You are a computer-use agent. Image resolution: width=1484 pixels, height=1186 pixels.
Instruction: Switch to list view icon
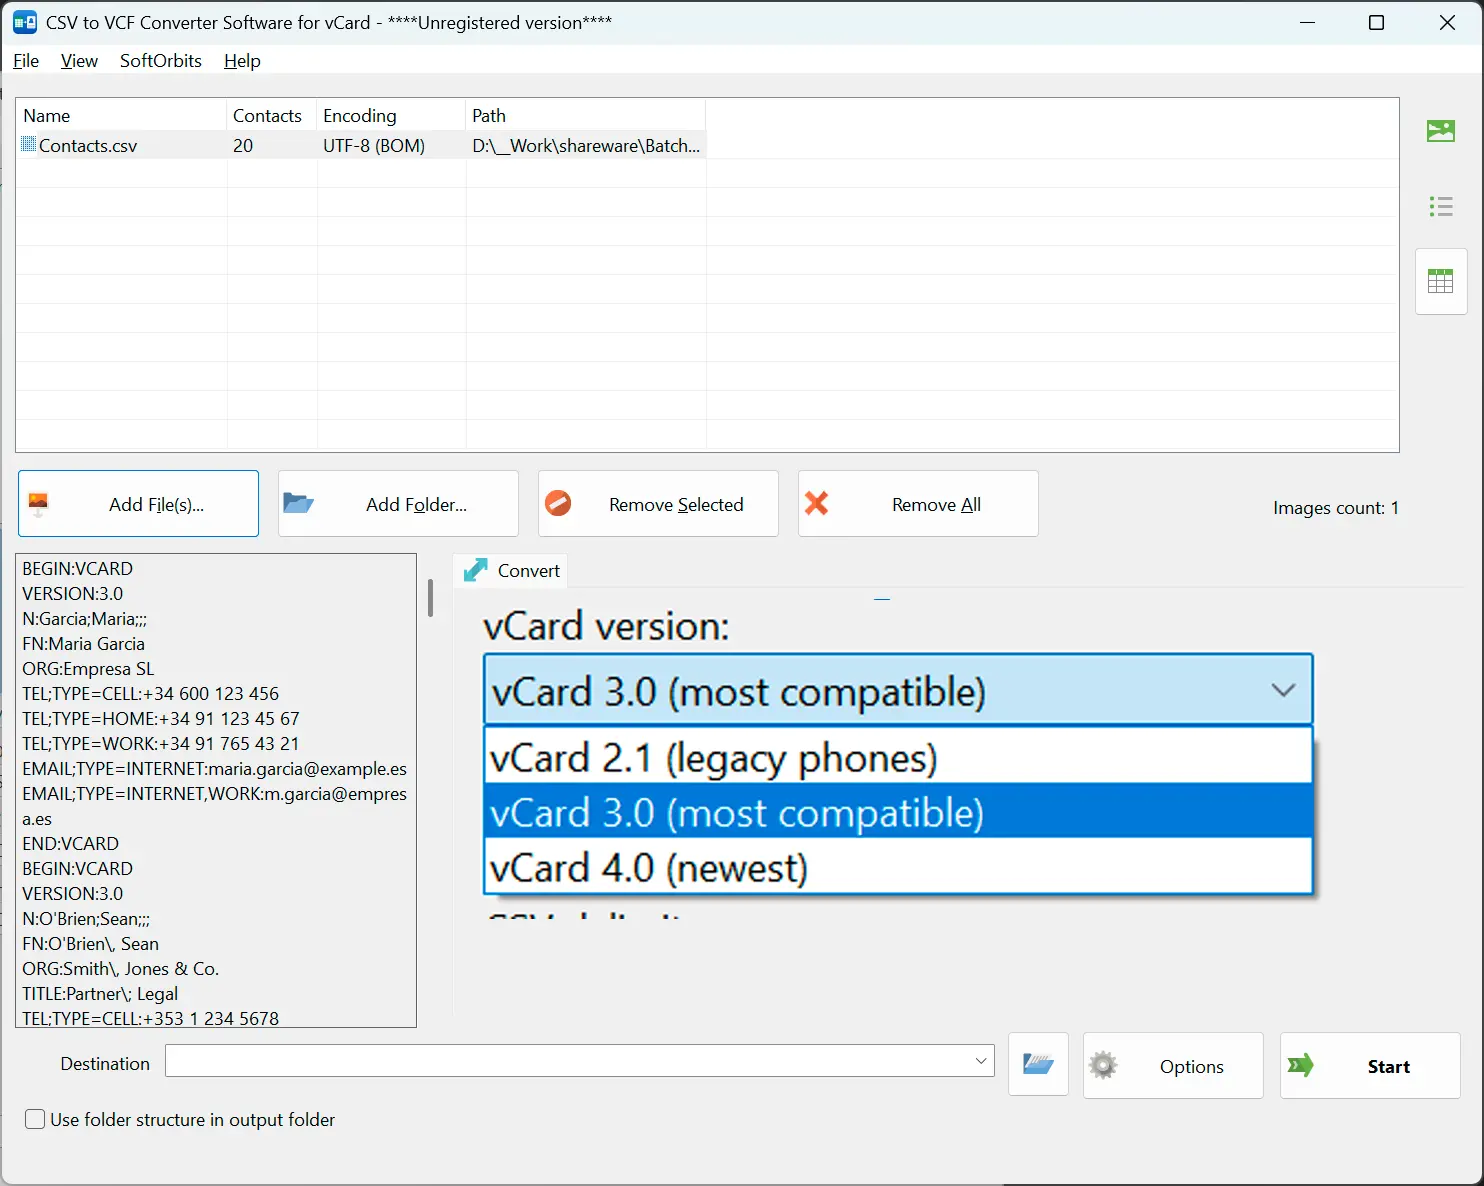coord(1440,207)
